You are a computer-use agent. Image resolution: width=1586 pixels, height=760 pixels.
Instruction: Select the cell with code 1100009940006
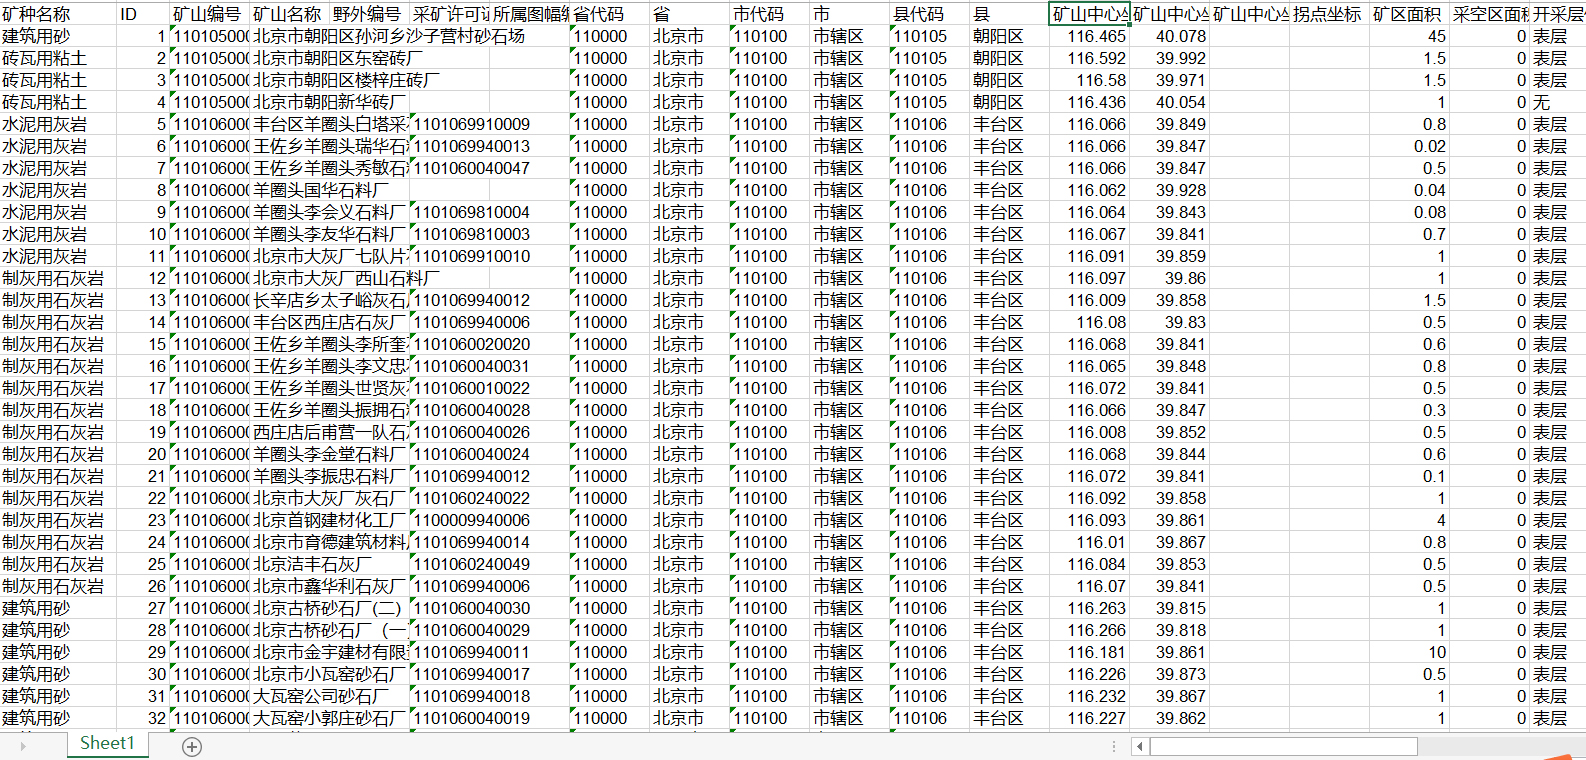[489, 520]
